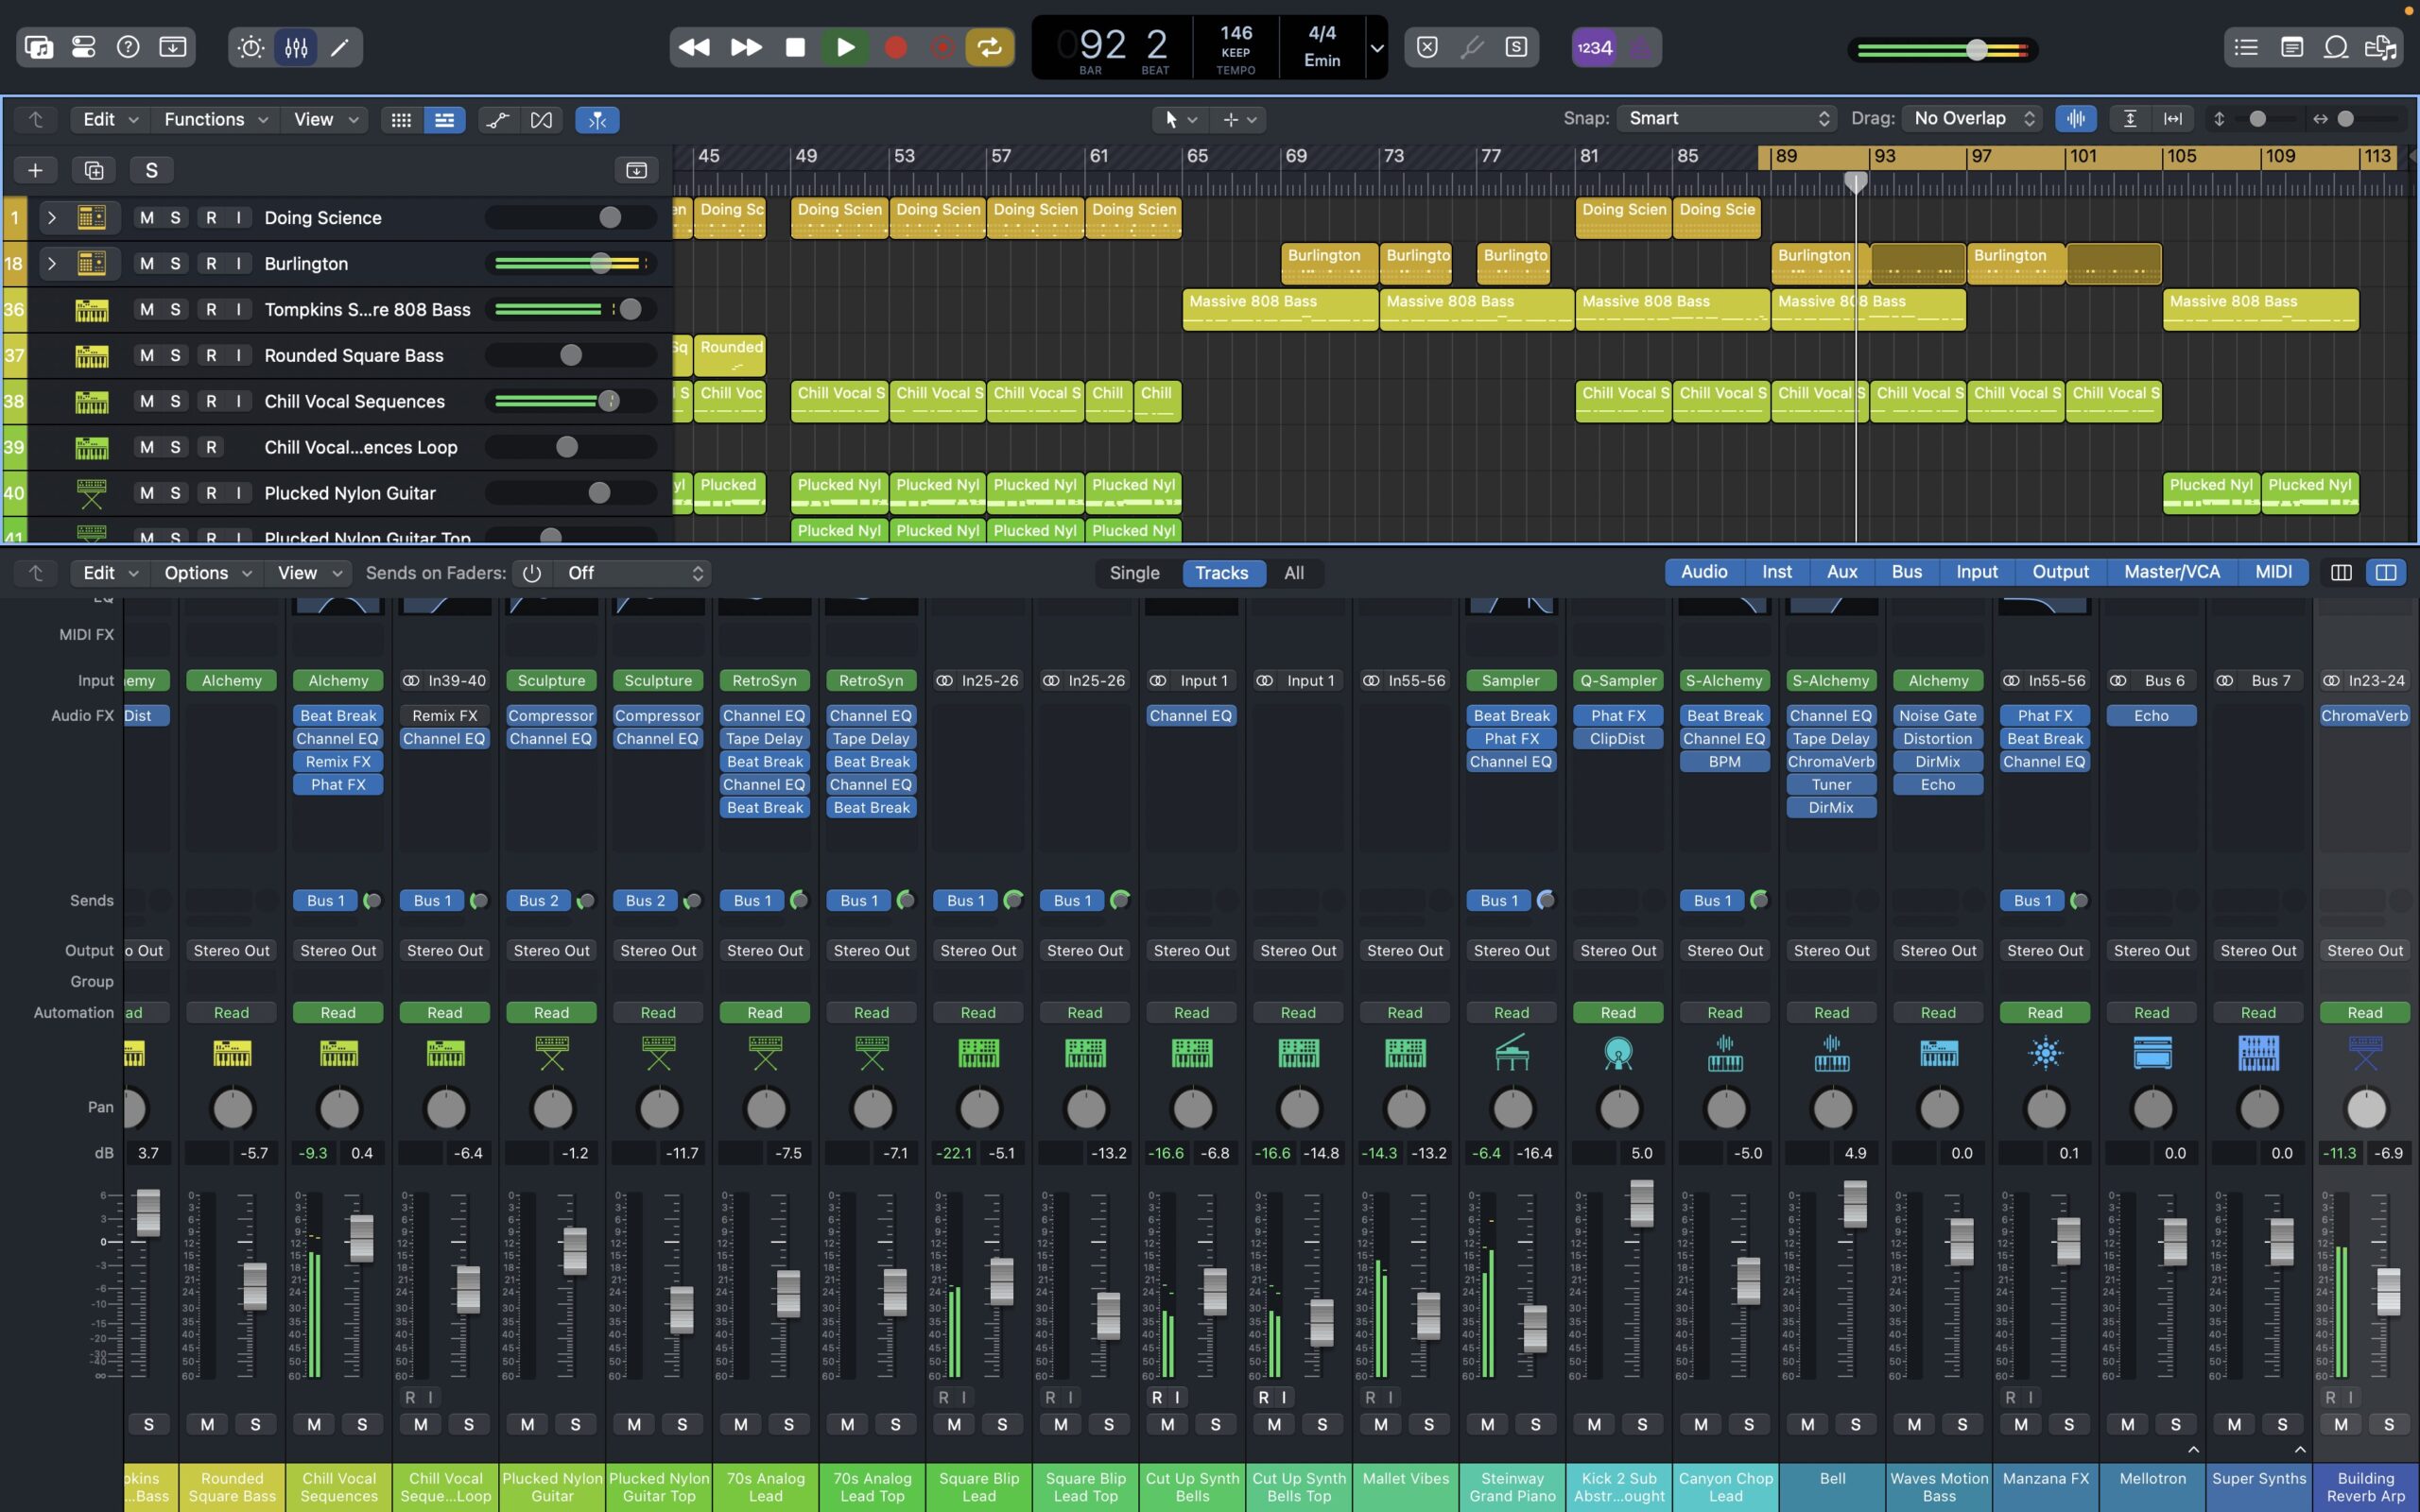
Task: Open the Drag No Overlap dropdown
Action: tap(1972, 119)
